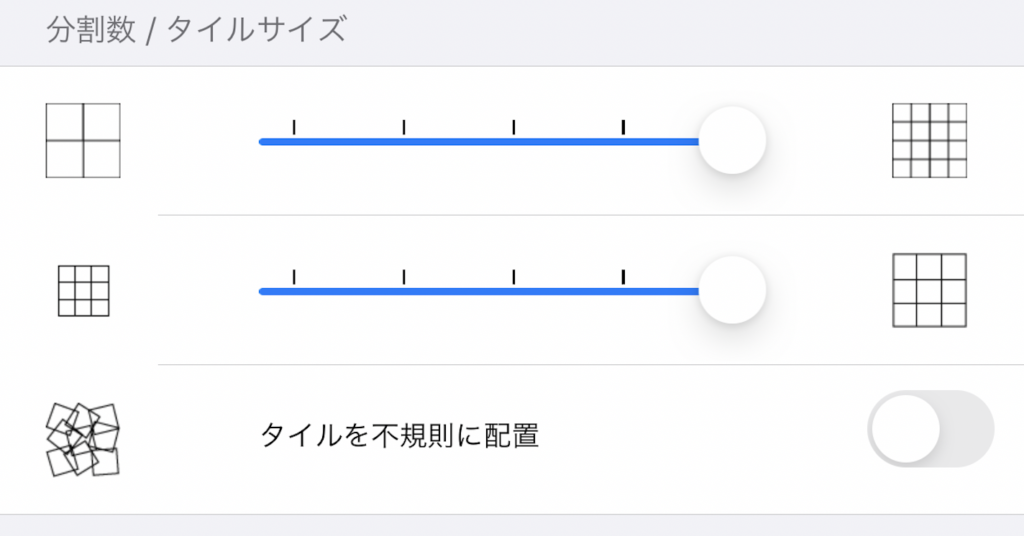Click second tick mark on division slider
The height and width of the screenshot is (536, 1024).
404,127
